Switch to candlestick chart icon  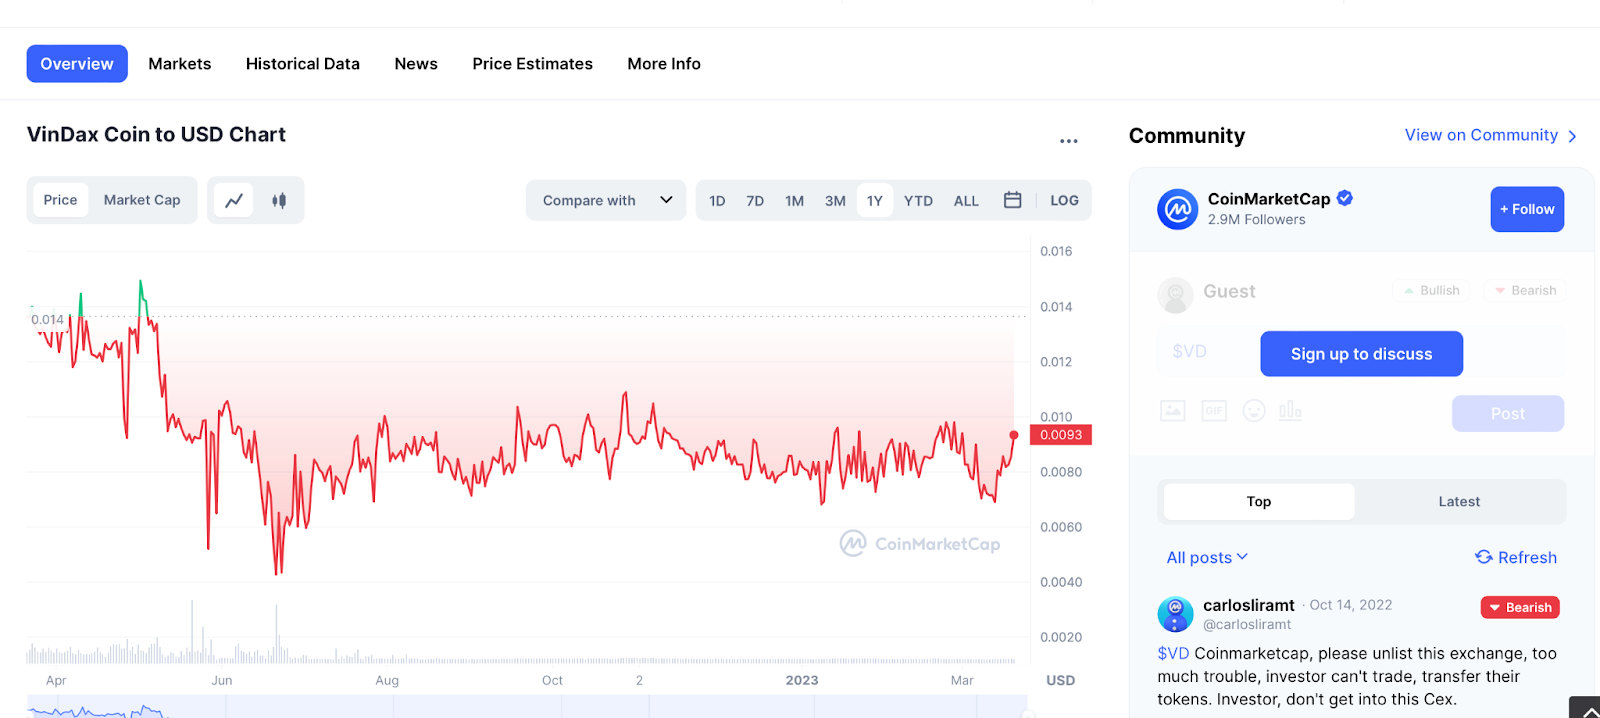pyautogui.click(x=279, y=200)
